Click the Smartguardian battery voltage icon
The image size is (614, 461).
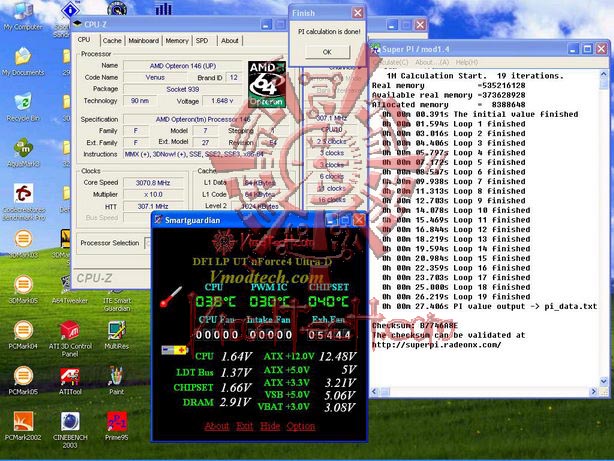[x=175, y=350]
